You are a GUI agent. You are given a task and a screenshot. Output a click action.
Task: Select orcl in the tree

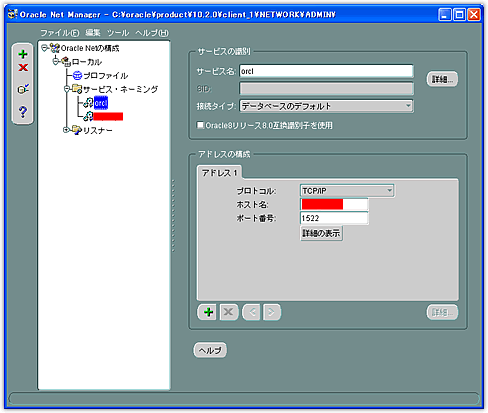click(x=101, y=103)
